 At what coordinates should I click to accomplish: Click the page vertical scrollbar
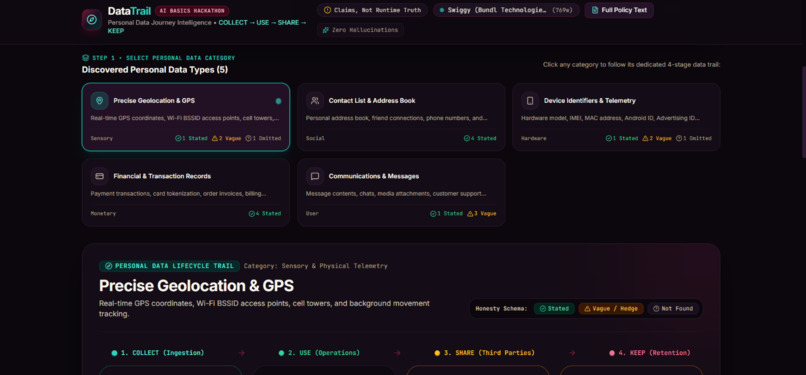tap(803, 112)
